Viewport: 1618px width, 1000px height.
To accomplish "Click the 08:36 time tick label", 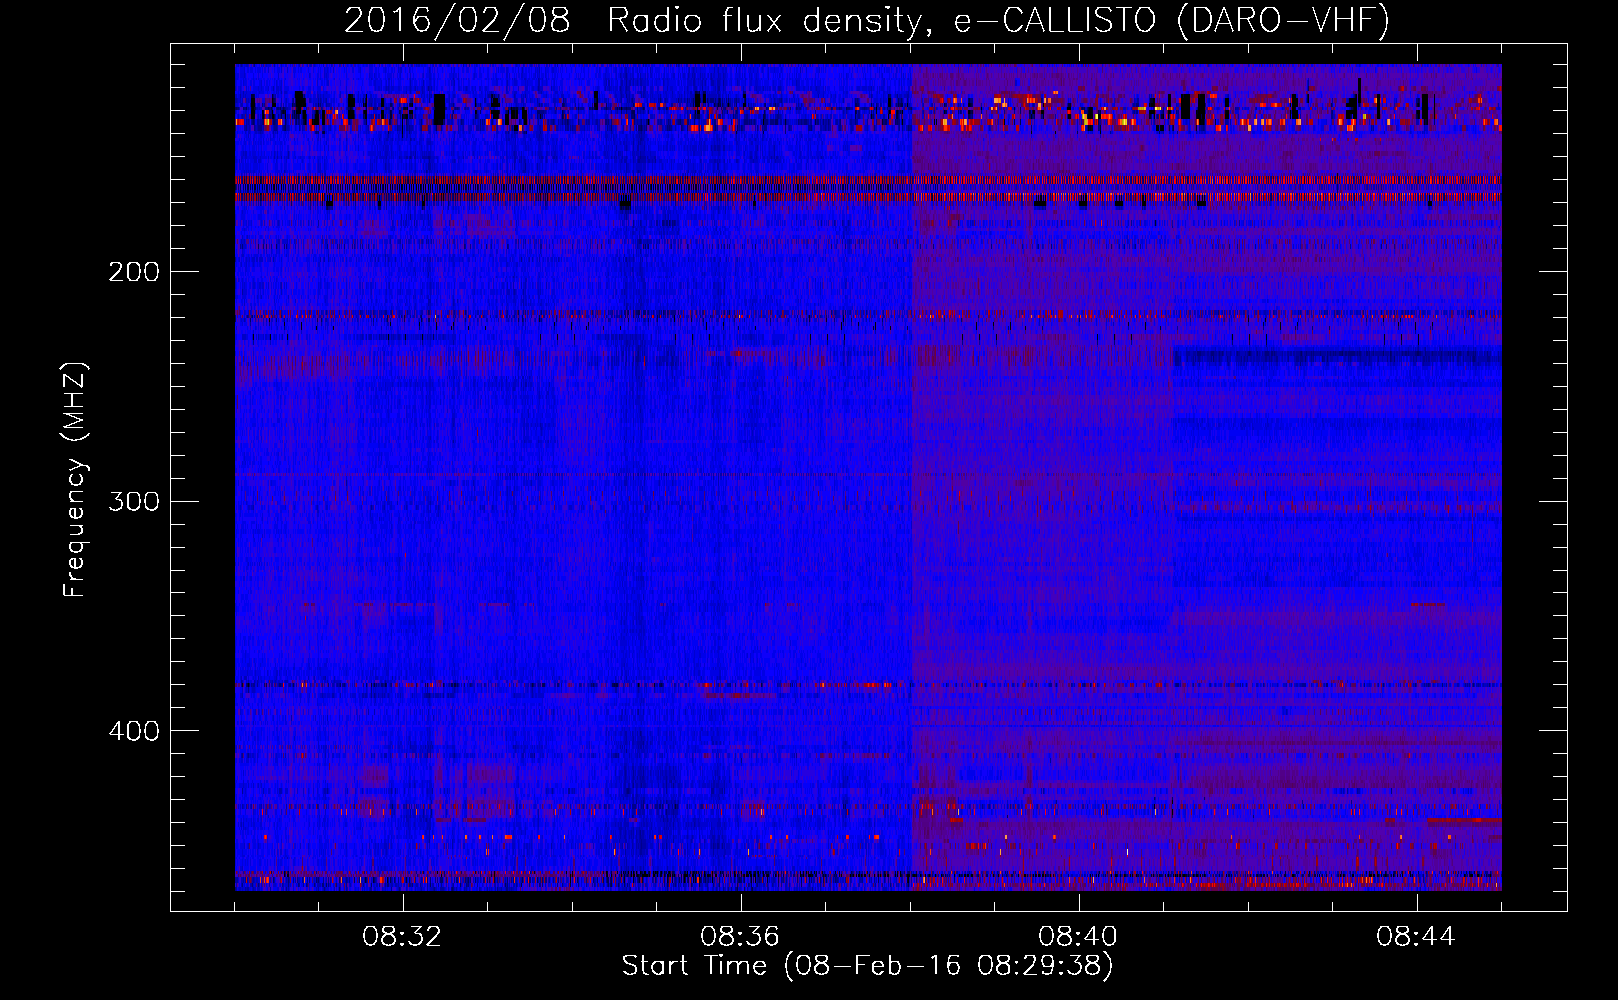I will [x=740, y=937].
